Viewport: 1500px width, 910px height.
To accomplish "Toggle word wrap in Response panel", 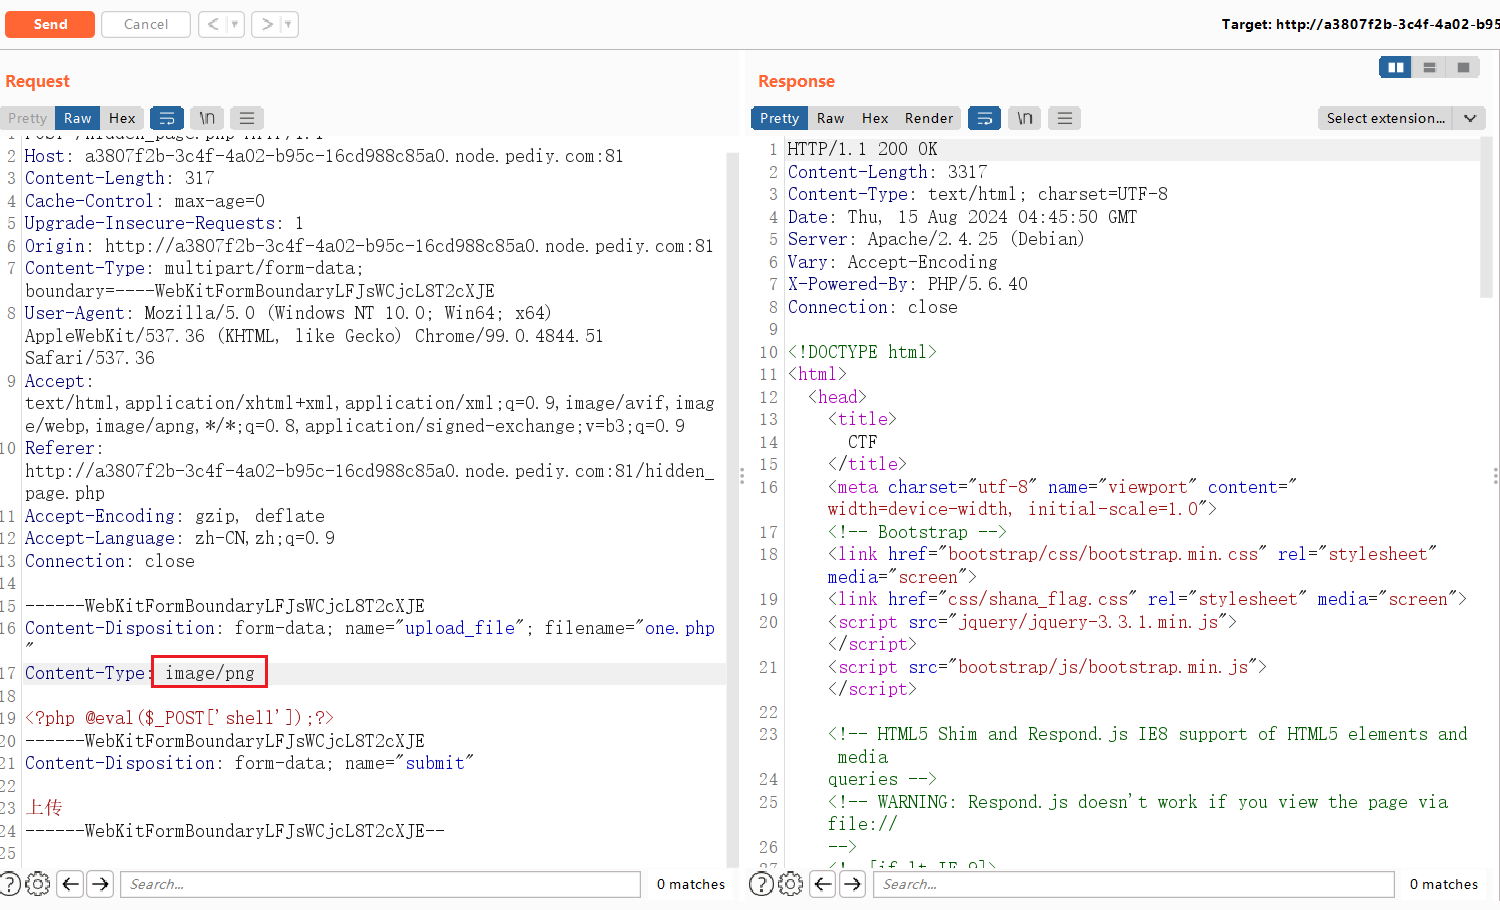I will click(985, 118).
